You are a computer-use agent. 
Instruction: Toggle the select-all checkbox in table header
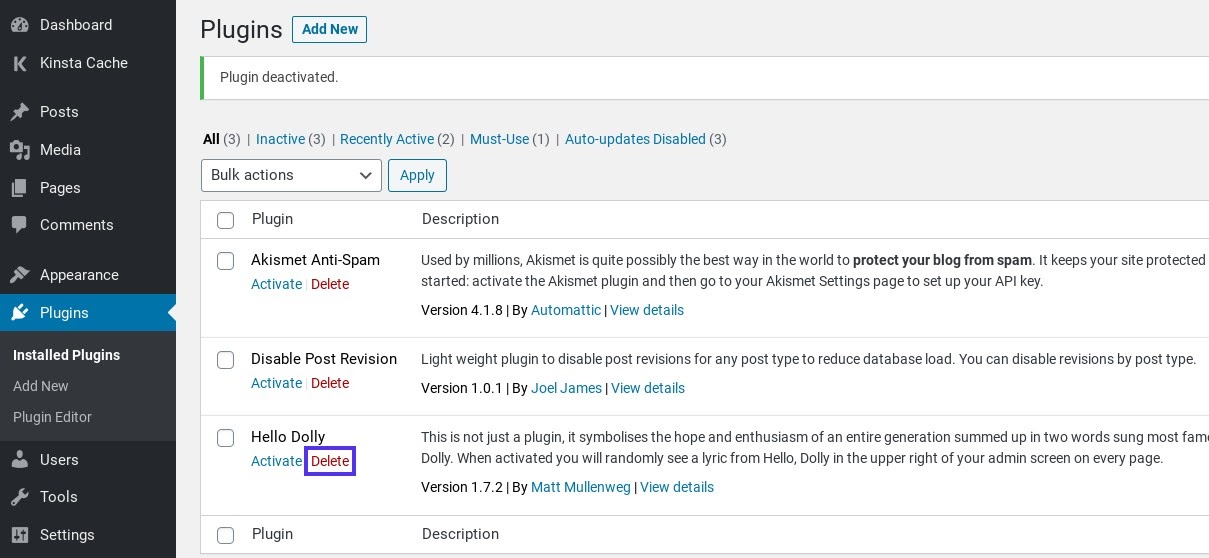click(226, 220)
